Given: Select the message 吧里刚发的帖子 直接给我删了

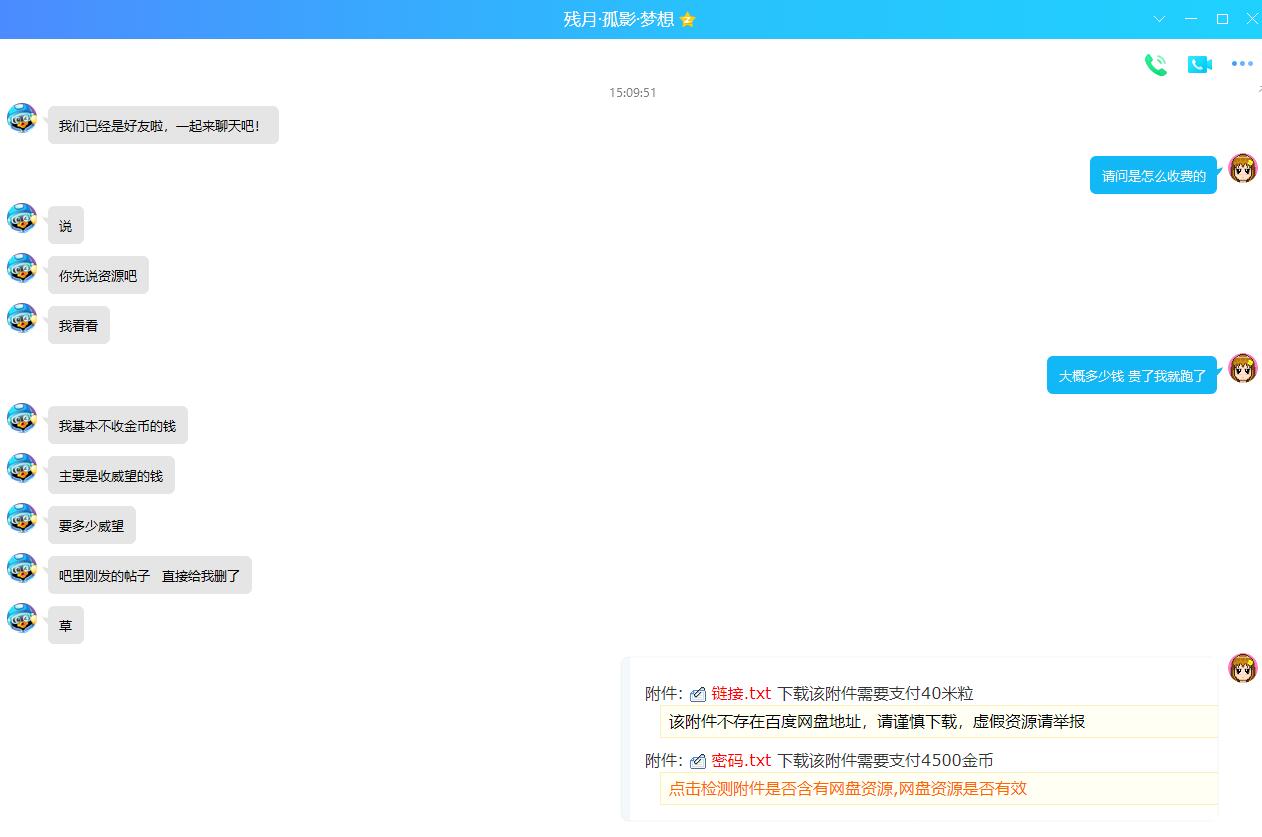Looking at the screenshot, I should pos(150,575).
